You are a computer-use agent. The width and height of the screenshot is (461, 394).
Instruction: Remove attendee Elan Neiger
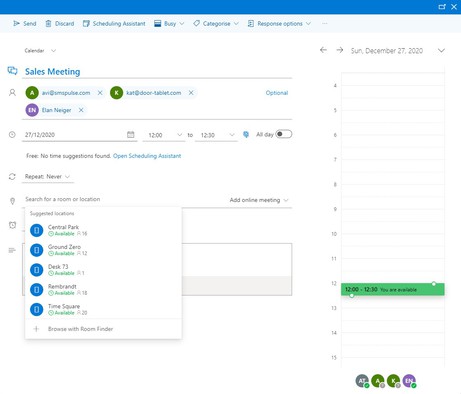point(81,110)
